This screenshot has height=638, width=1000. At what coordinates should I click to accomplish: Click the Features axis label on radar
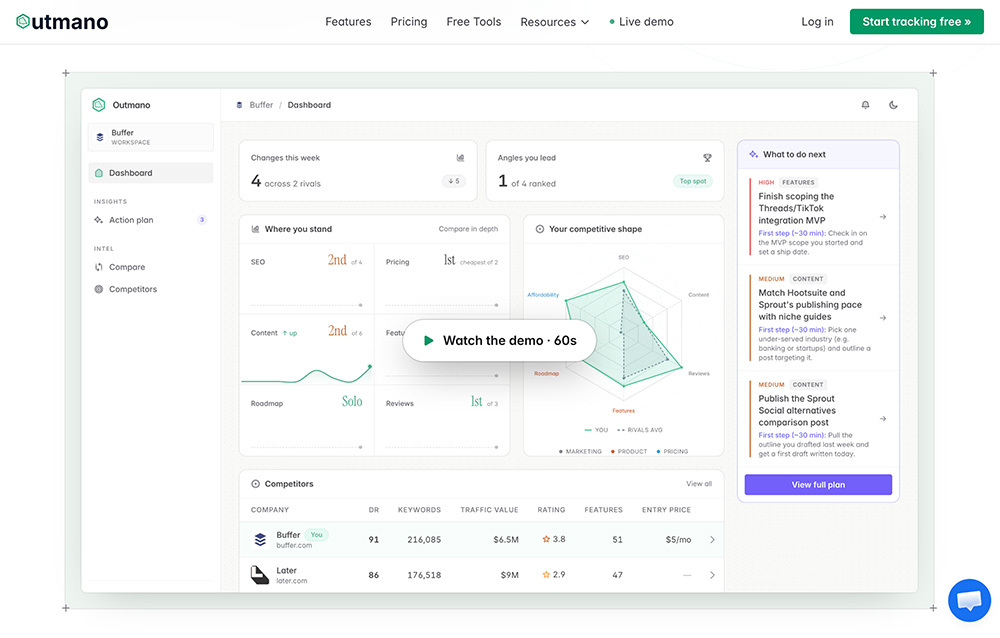click(624, 411)
